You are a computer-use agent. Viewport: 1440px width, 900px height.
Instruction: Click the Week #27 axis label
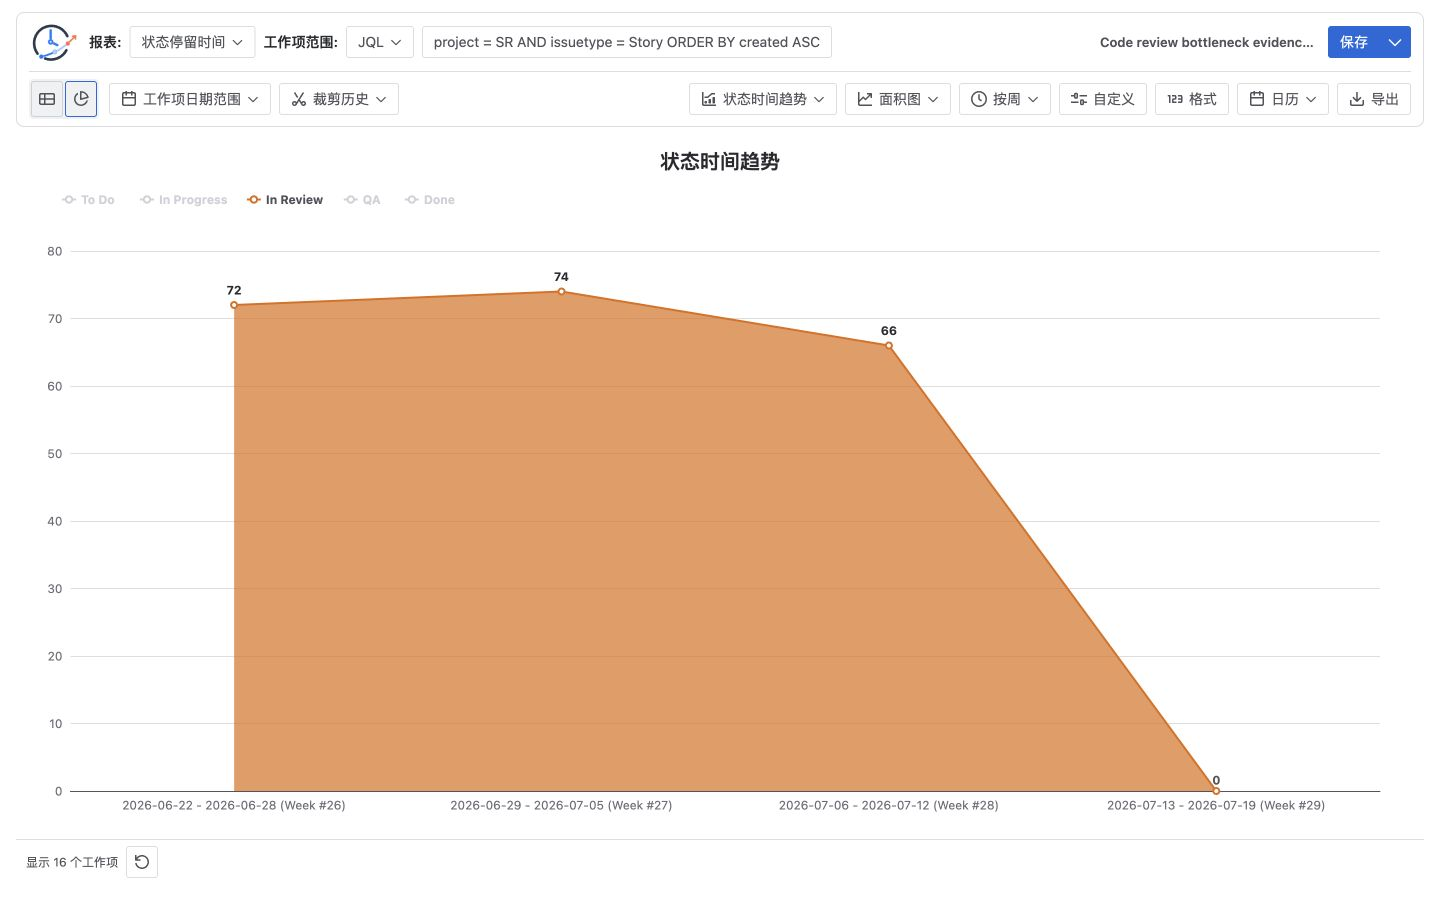coord(561,805)
